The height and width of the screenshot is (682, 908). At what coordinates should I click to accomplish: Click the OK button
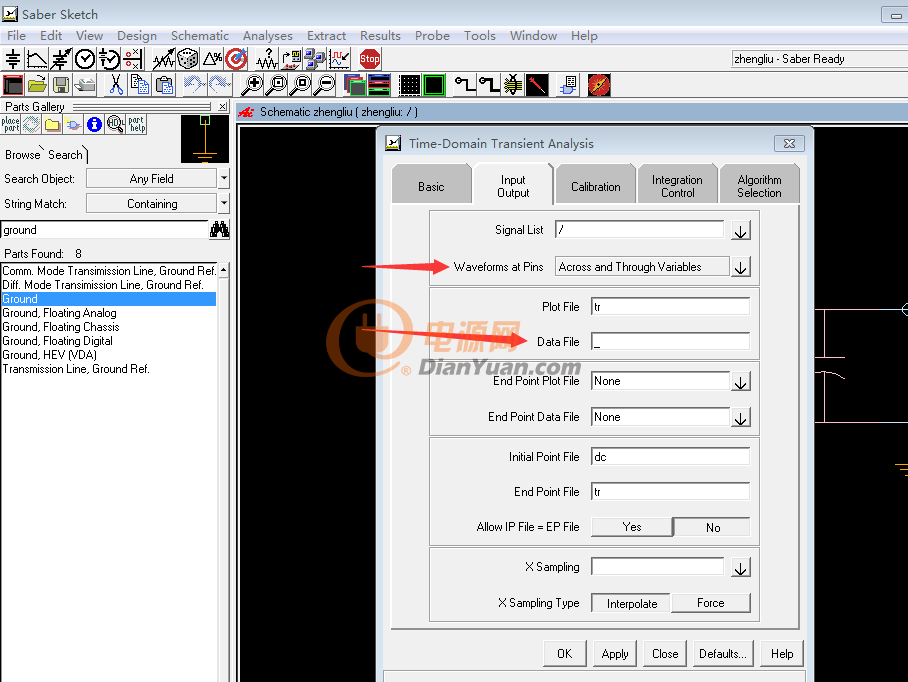tap(565, 654)
